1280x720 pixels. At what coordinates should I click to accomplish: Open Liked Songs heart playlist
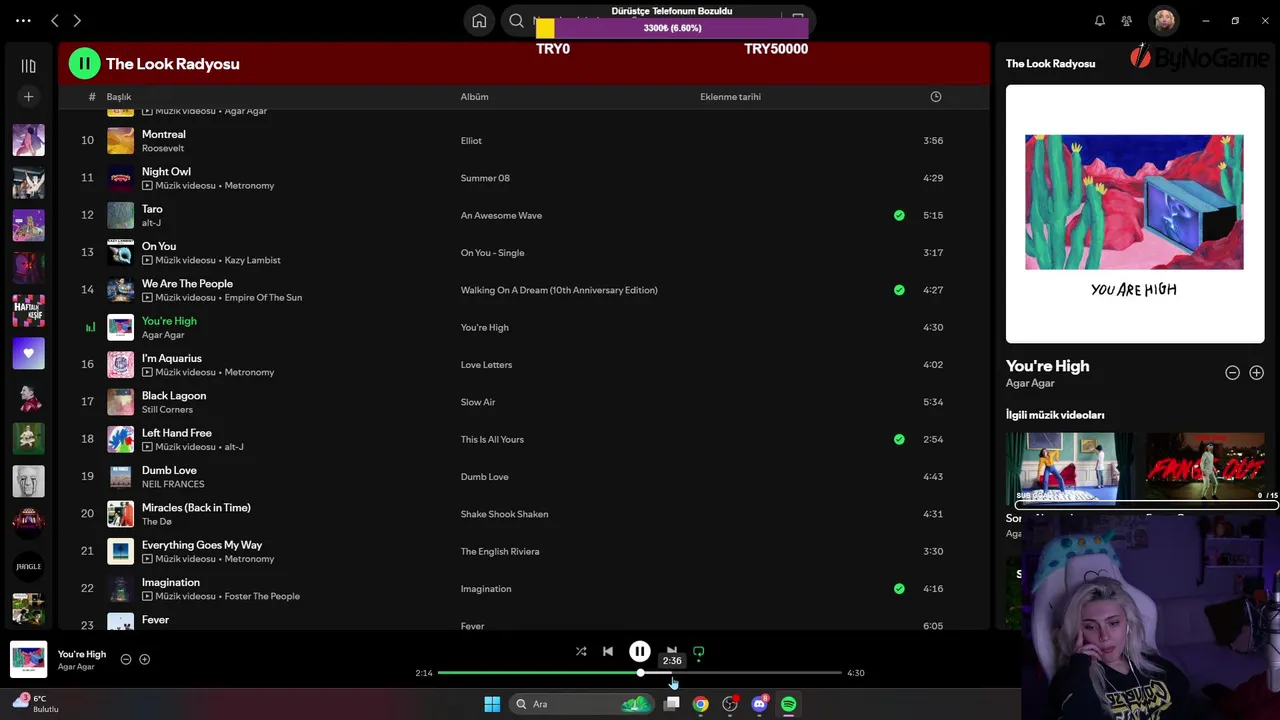click(x=28, y=353)
